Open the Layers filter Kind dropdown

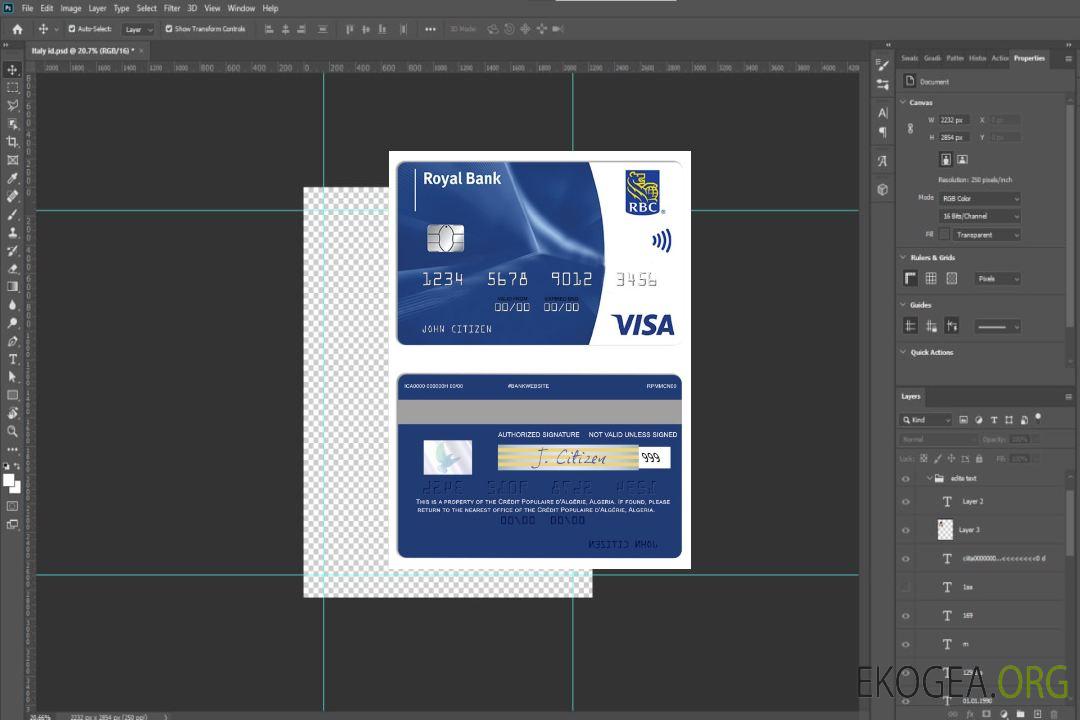(926, 420)
